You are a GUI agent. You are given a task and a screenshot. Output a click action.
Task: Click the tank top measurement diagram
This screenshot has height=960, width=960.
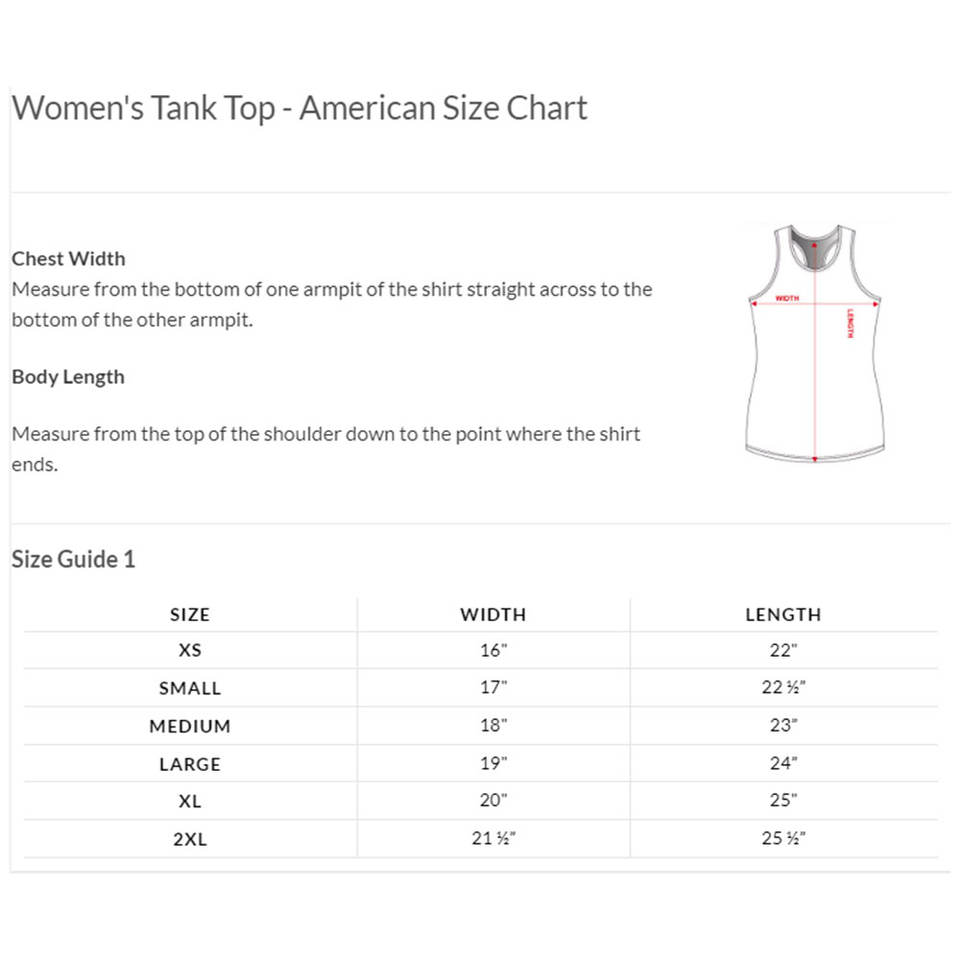pyautogui.click(x=814, y=344)
